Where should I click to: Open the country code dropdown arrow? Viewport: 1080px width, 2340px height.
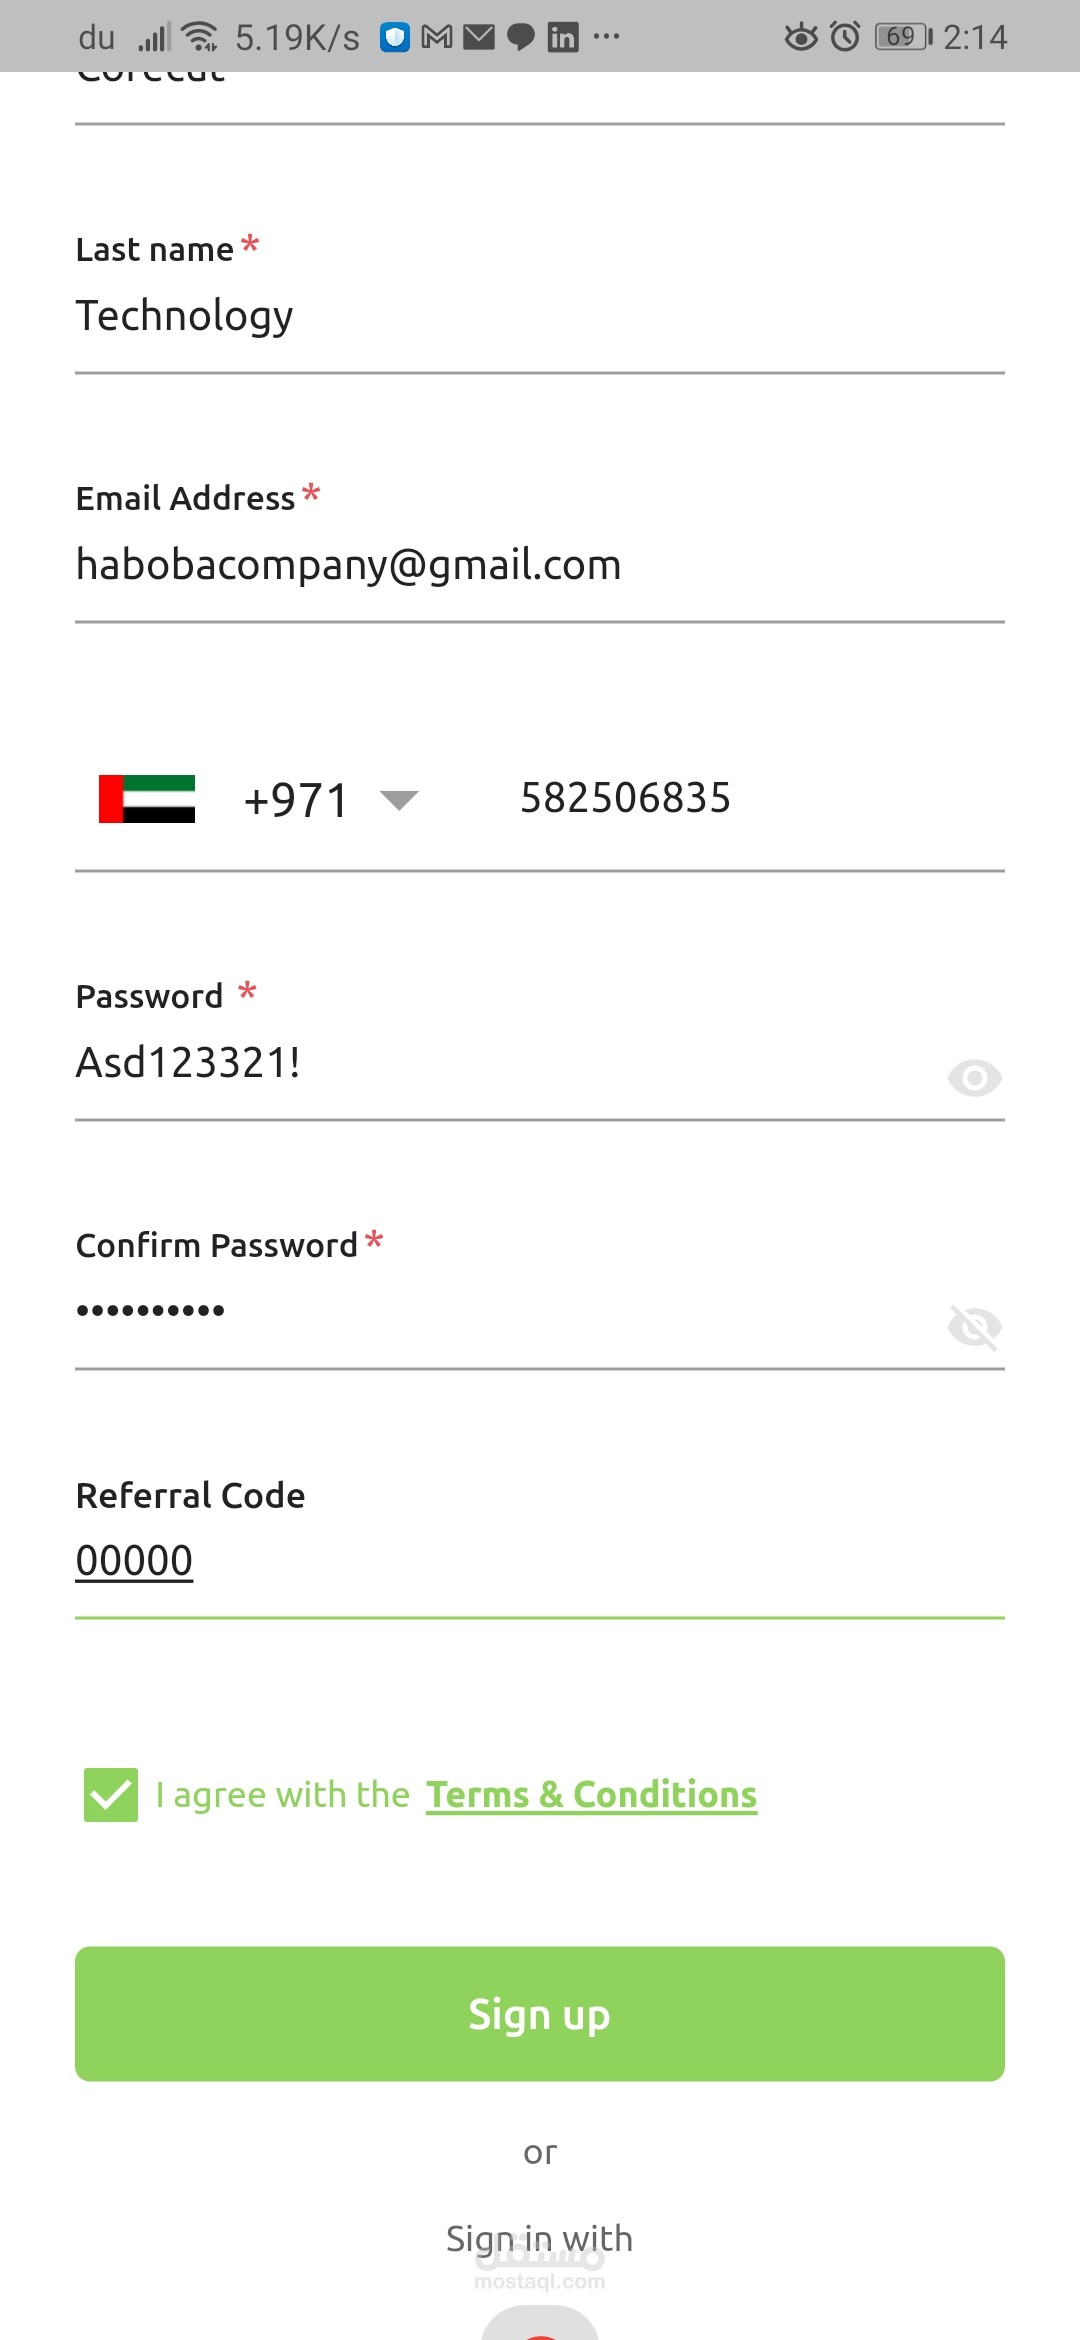coord(399,800)
